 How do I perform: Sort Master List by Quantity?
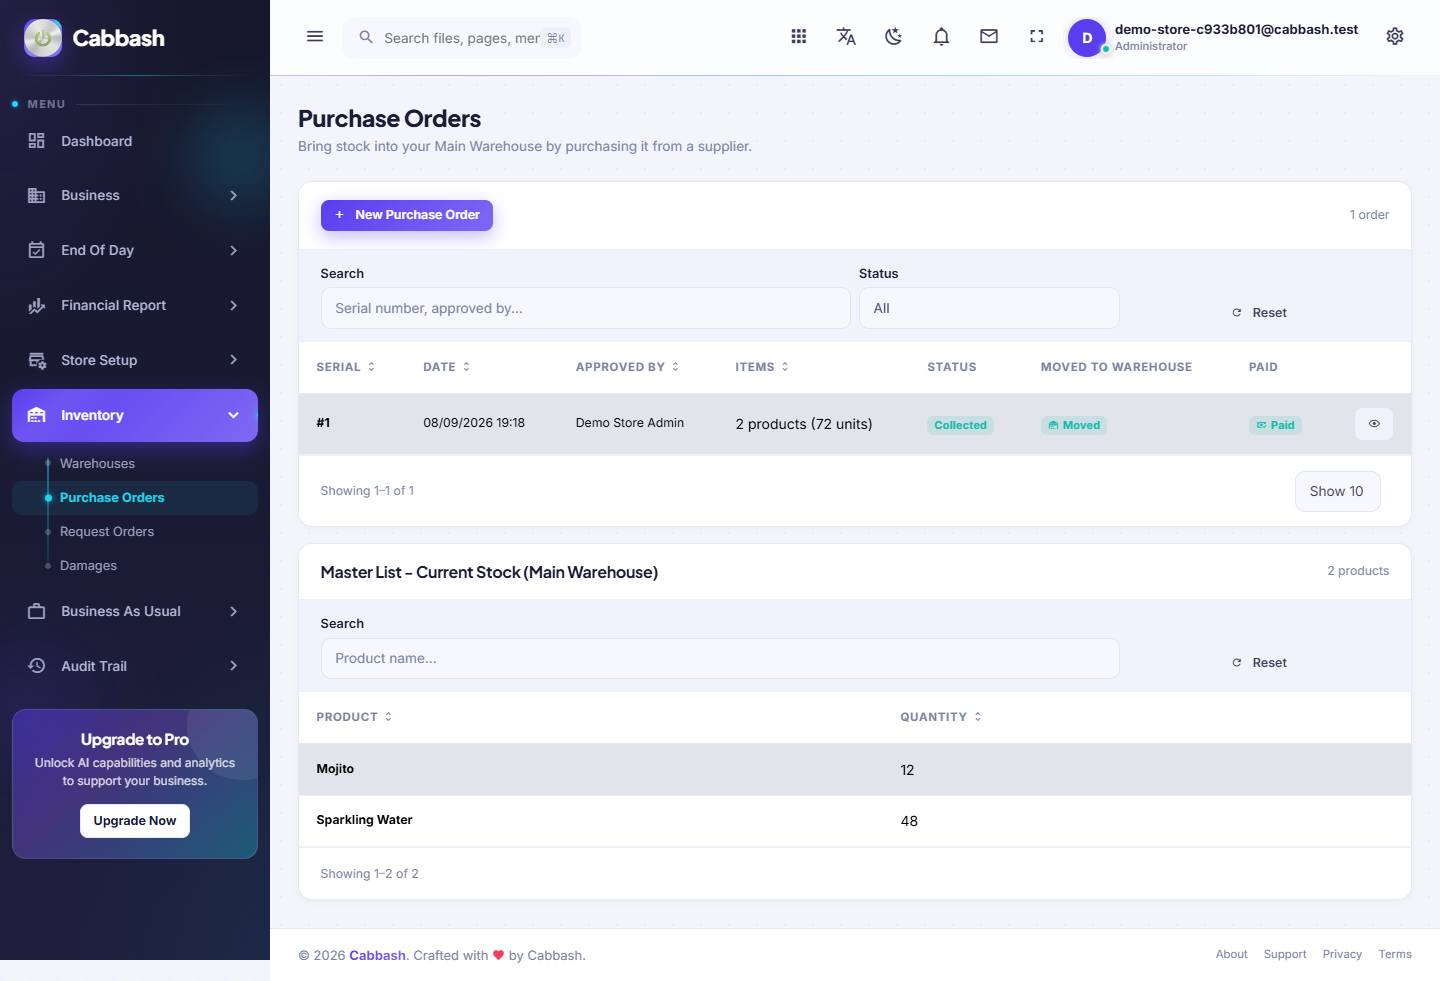pyautogui.click(x=941, y=717)
